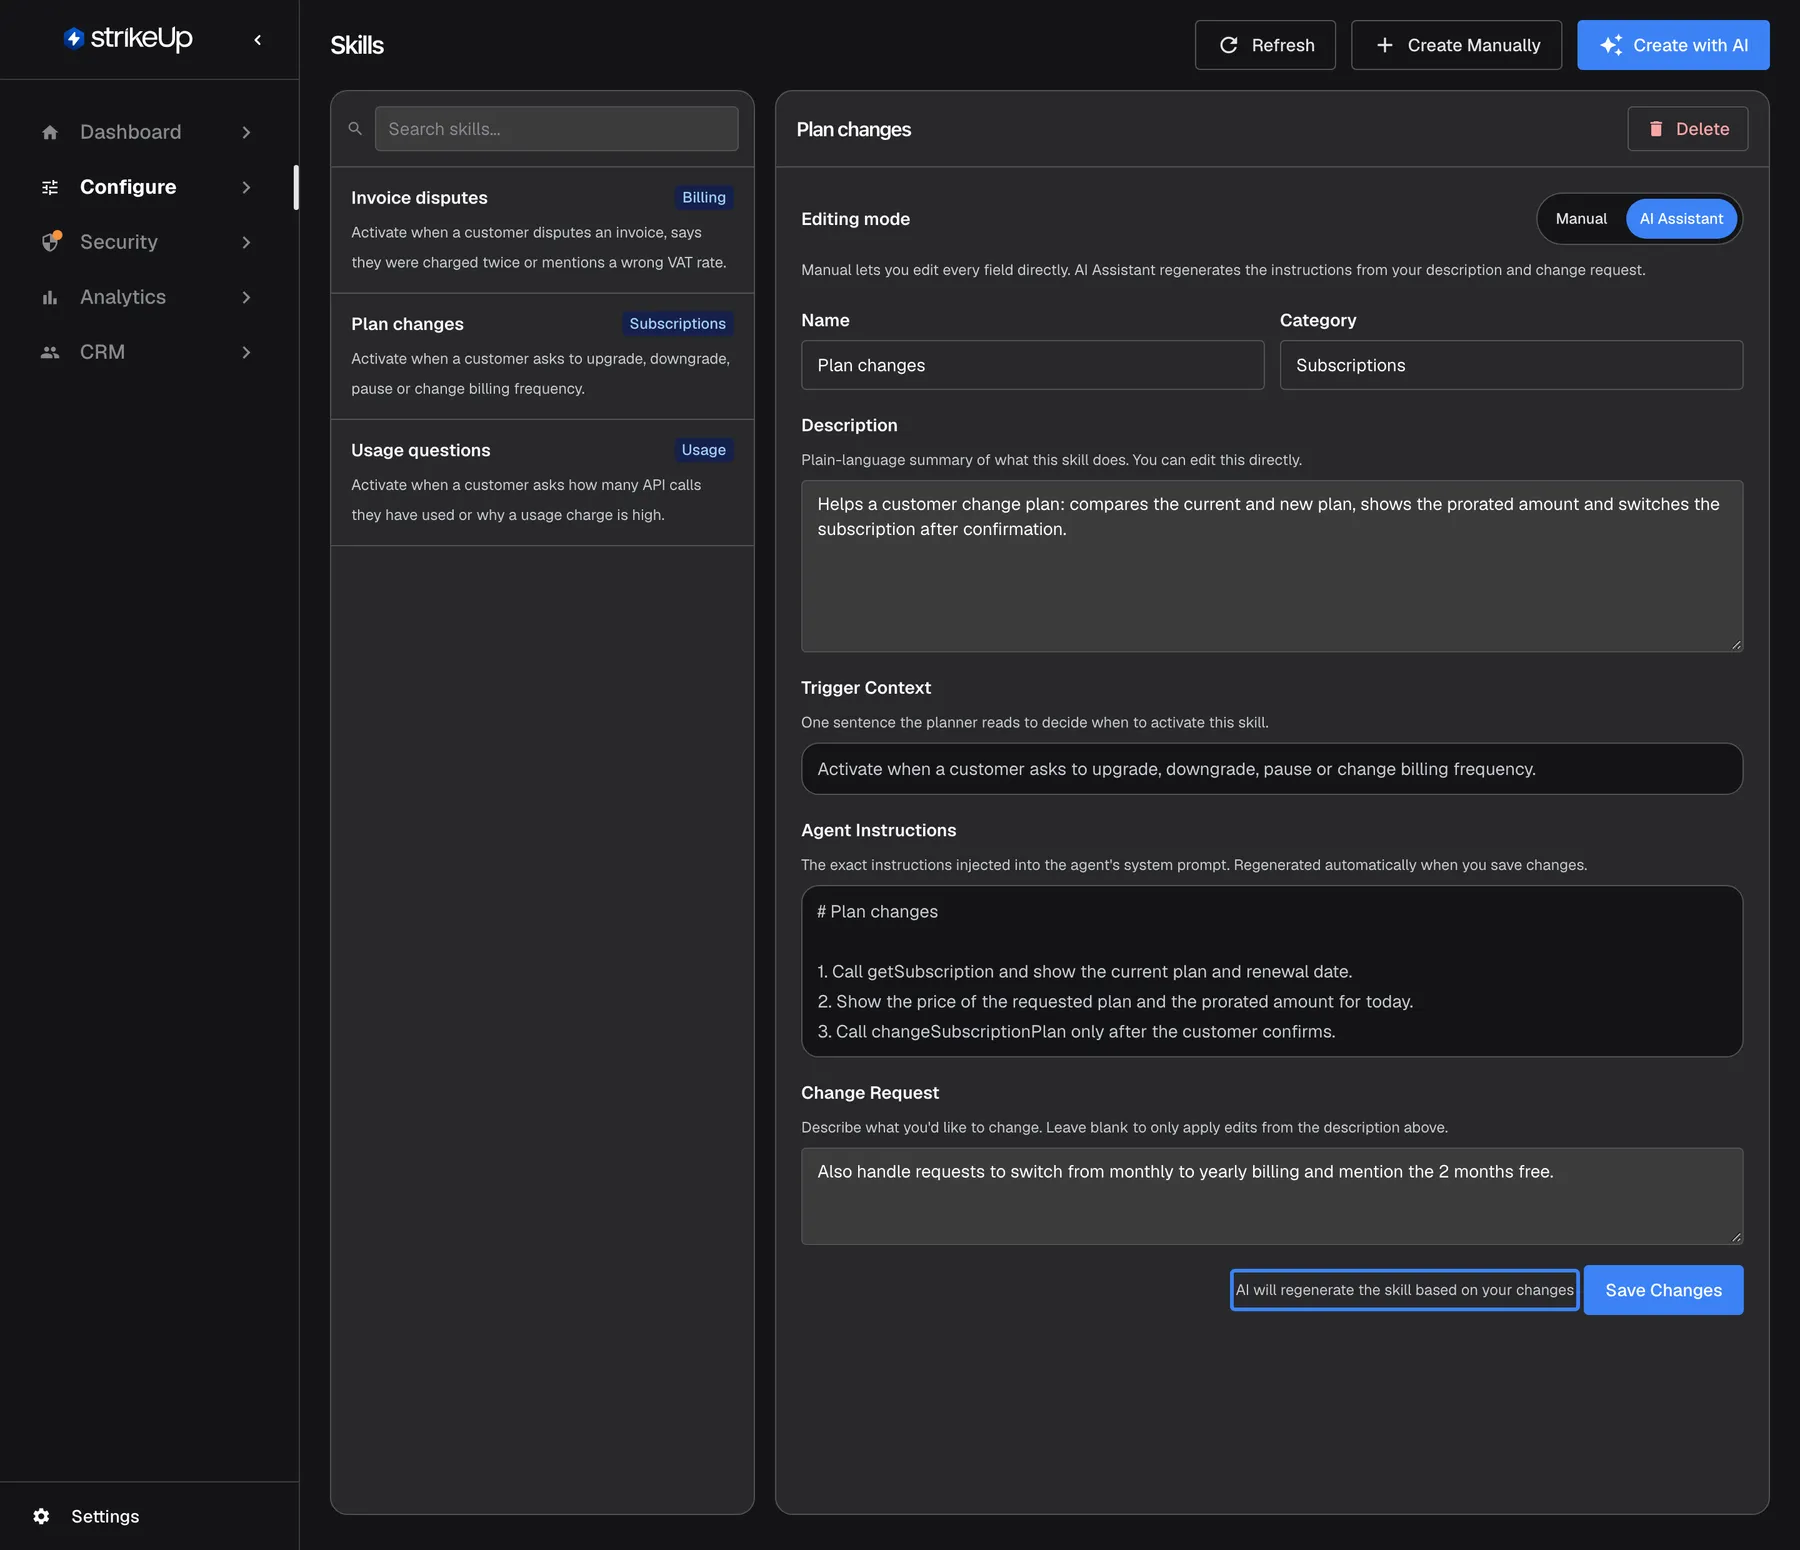Click the Usage category tag
Screen dimensions: 1800x1550
704,450
